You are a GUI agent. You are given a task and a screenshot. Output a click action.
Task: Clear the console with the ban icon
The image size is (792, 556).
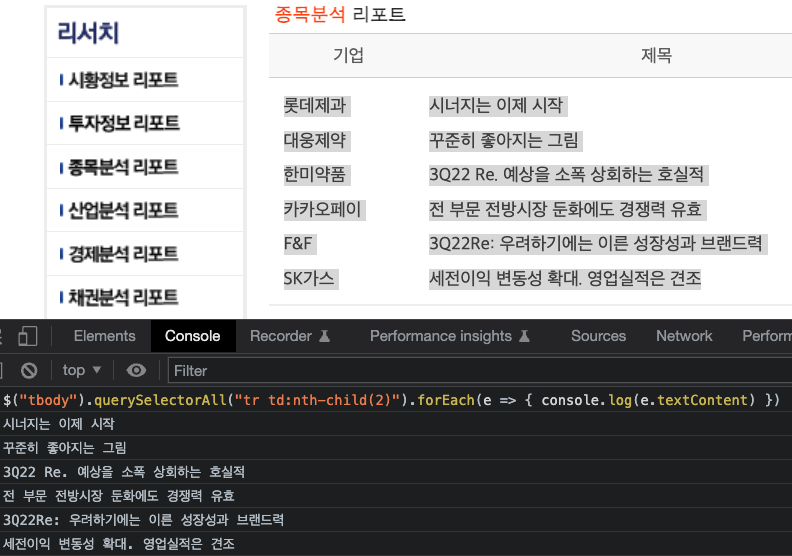tap(29, 371)
